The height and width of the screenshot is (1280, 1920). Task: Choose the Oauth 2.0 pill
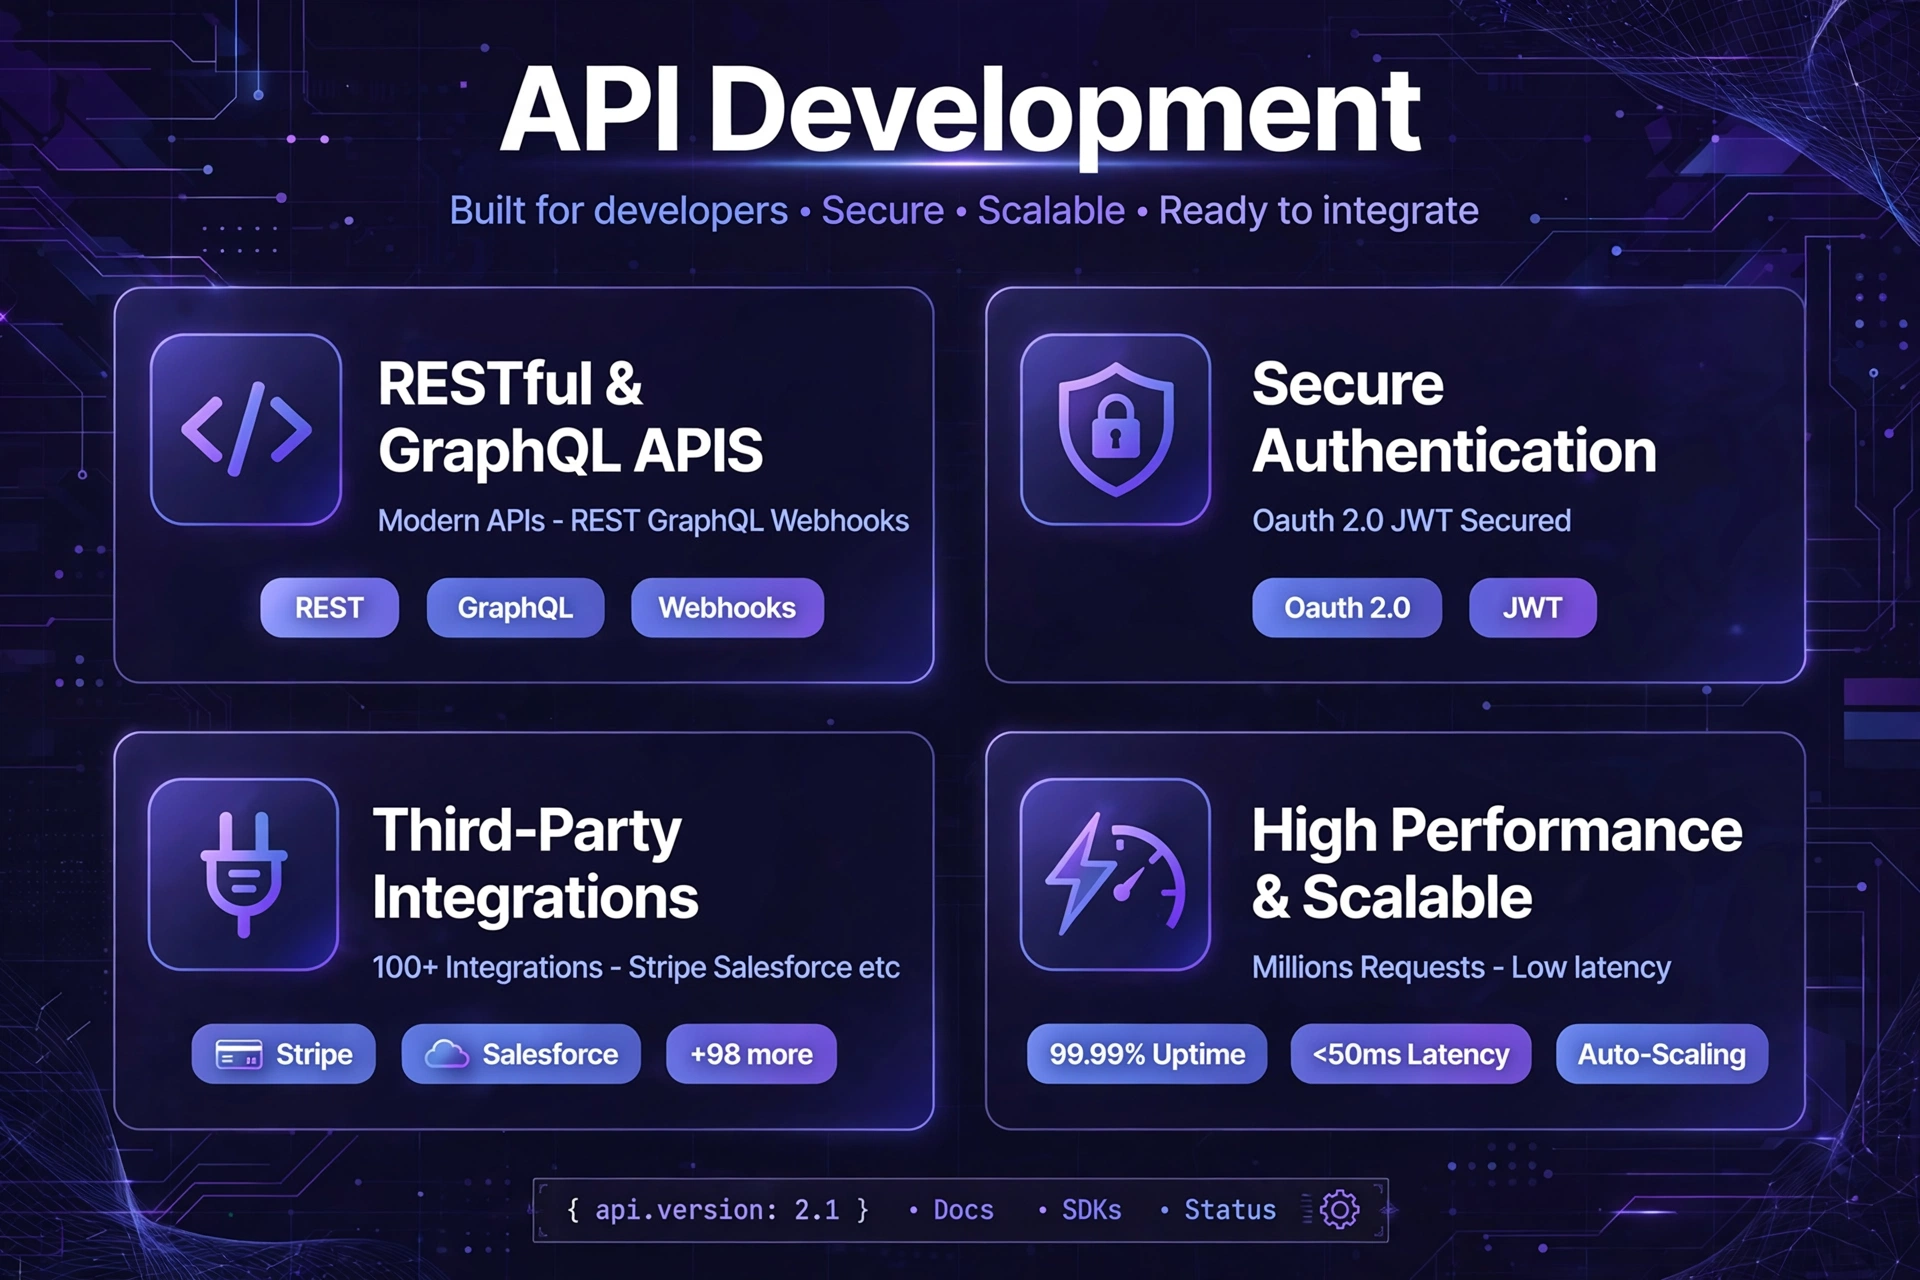point(1347,607)
